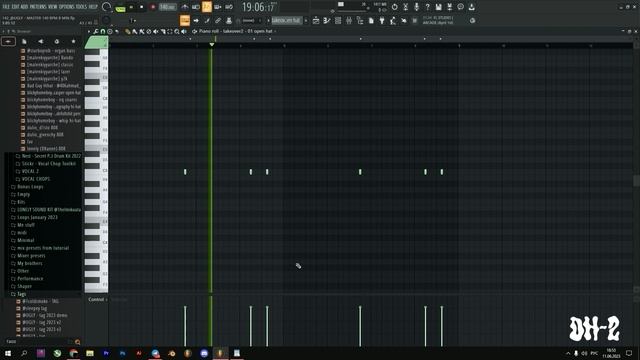Toggle the highlighted countdown before recording button
The height and width of the screenshot is (360, 640).
[207, 7]
